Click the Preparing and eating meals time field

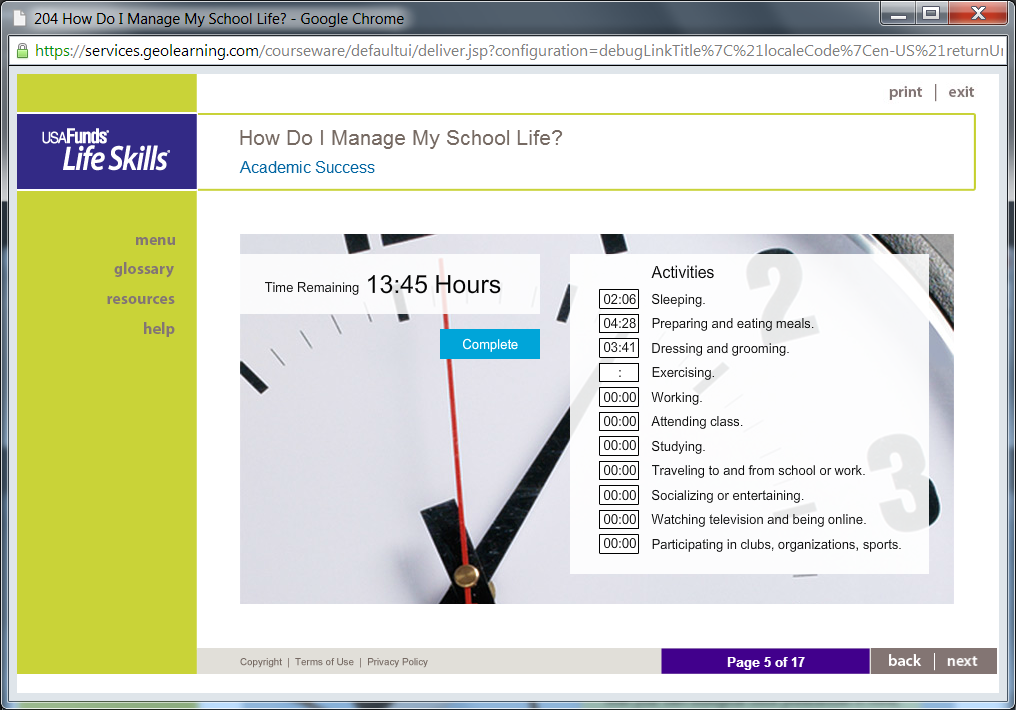[x=619, y=323]
